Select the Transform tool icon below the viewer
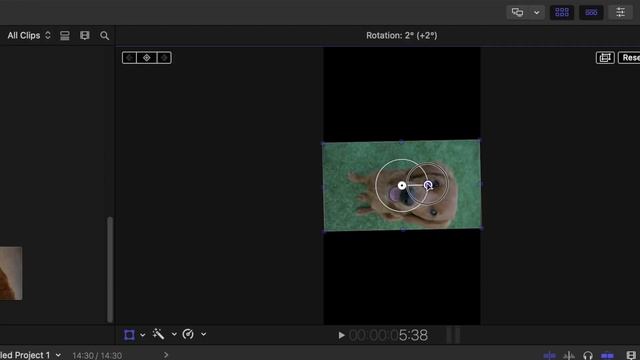 129,335
